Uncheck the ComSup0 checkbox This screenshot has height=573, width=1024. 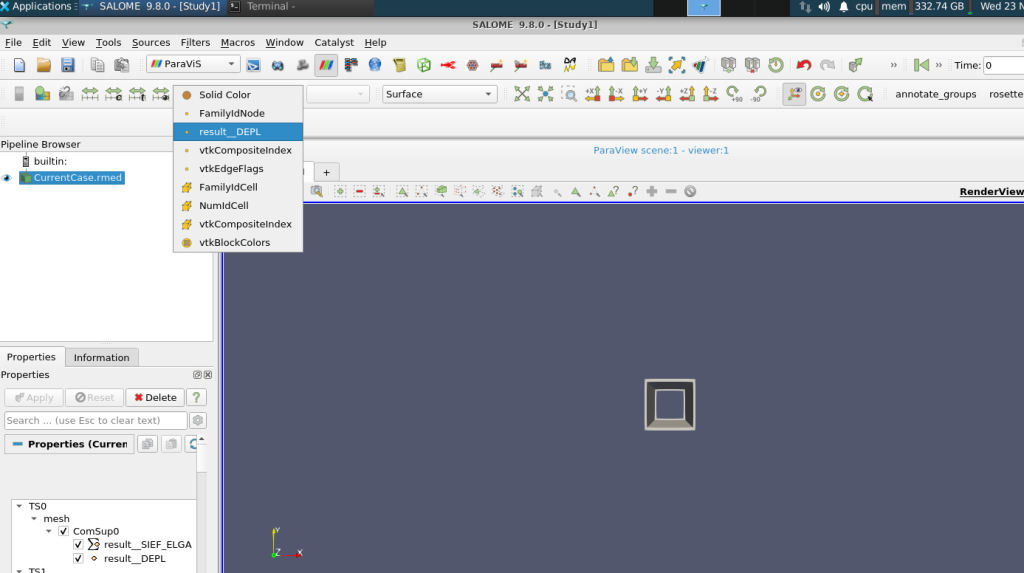[63, 531]
